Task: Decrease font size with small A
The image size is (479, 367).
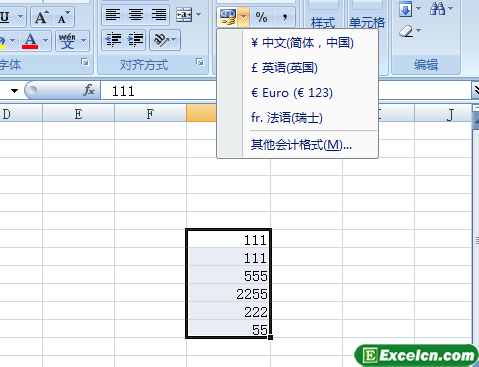Action: pos(63,17)
